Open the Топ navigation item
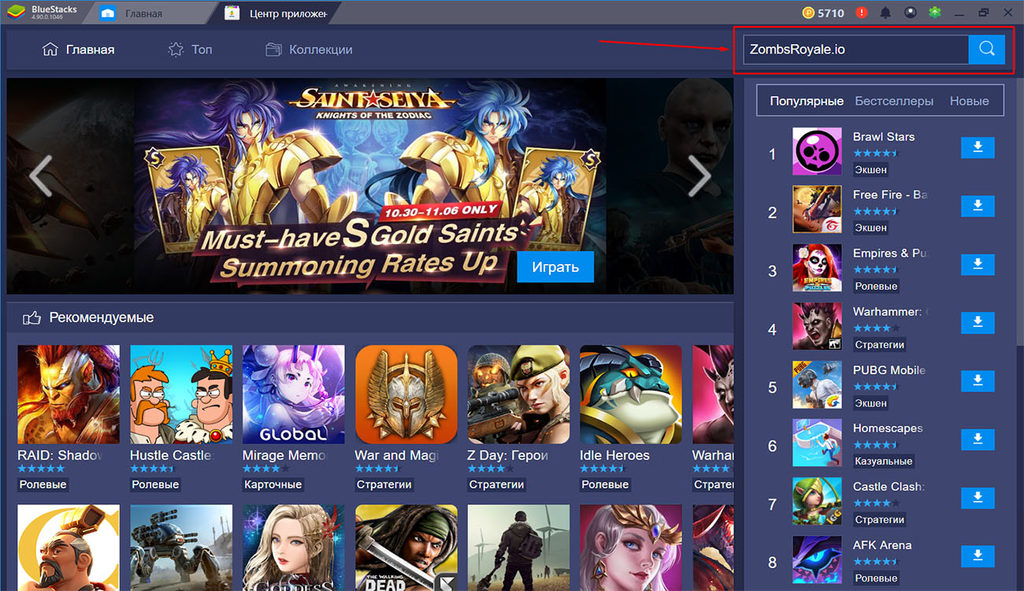The height and width of the screenshot is (591, 1024). (190, 50)
